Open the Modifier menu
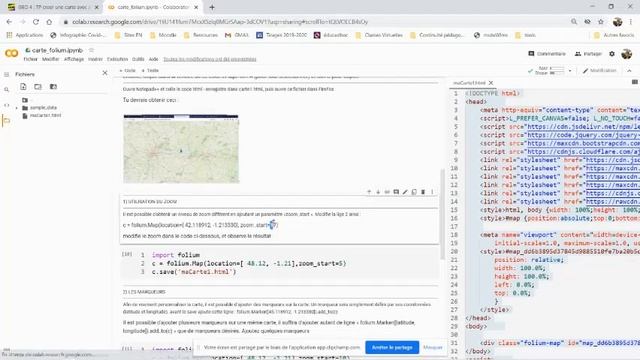This screenshot has width=640, height=360. coord(51,59)
